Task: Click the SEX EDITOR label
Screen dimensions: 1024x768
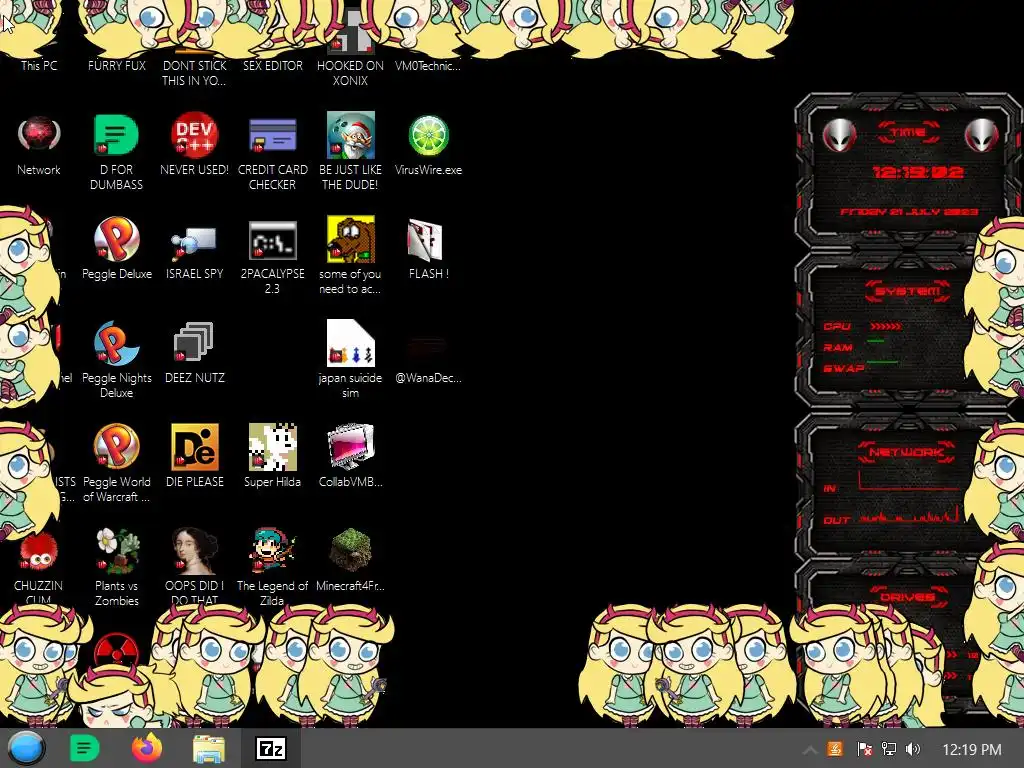Action: 272,65
